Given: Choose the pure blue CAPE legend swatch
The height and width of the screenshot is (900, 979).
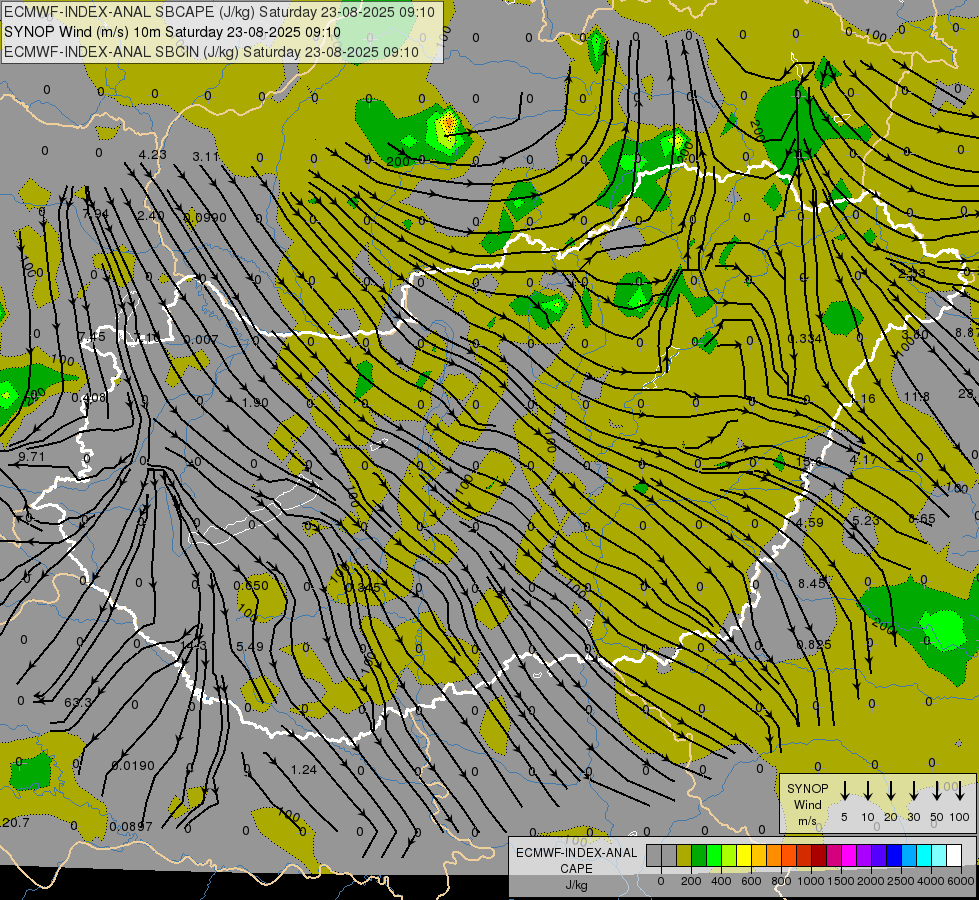Looking at the screenshot, I should (x=893, y=855).
